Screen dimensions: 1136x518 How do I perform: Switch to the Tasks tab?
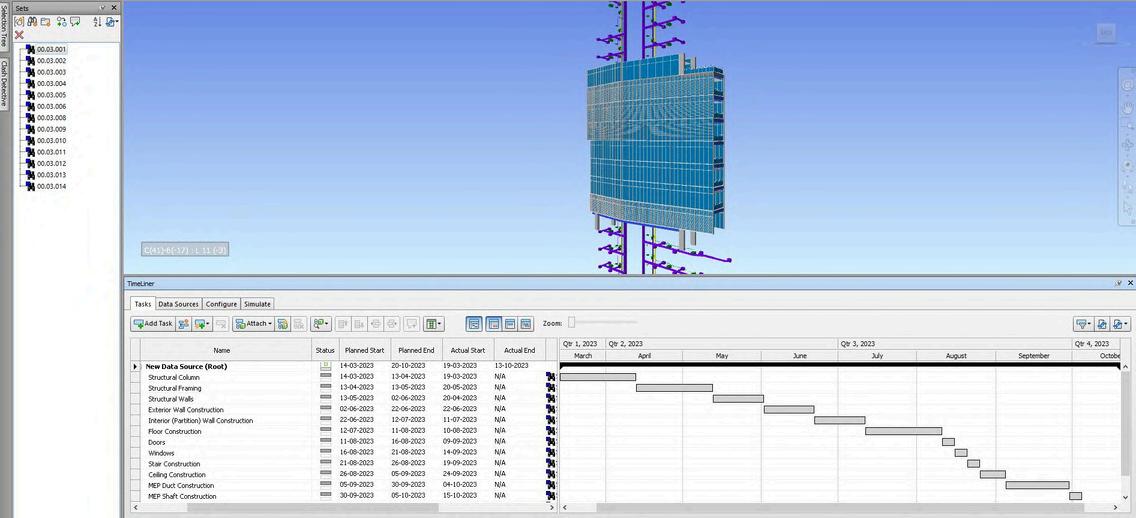[x=143, y=304]
